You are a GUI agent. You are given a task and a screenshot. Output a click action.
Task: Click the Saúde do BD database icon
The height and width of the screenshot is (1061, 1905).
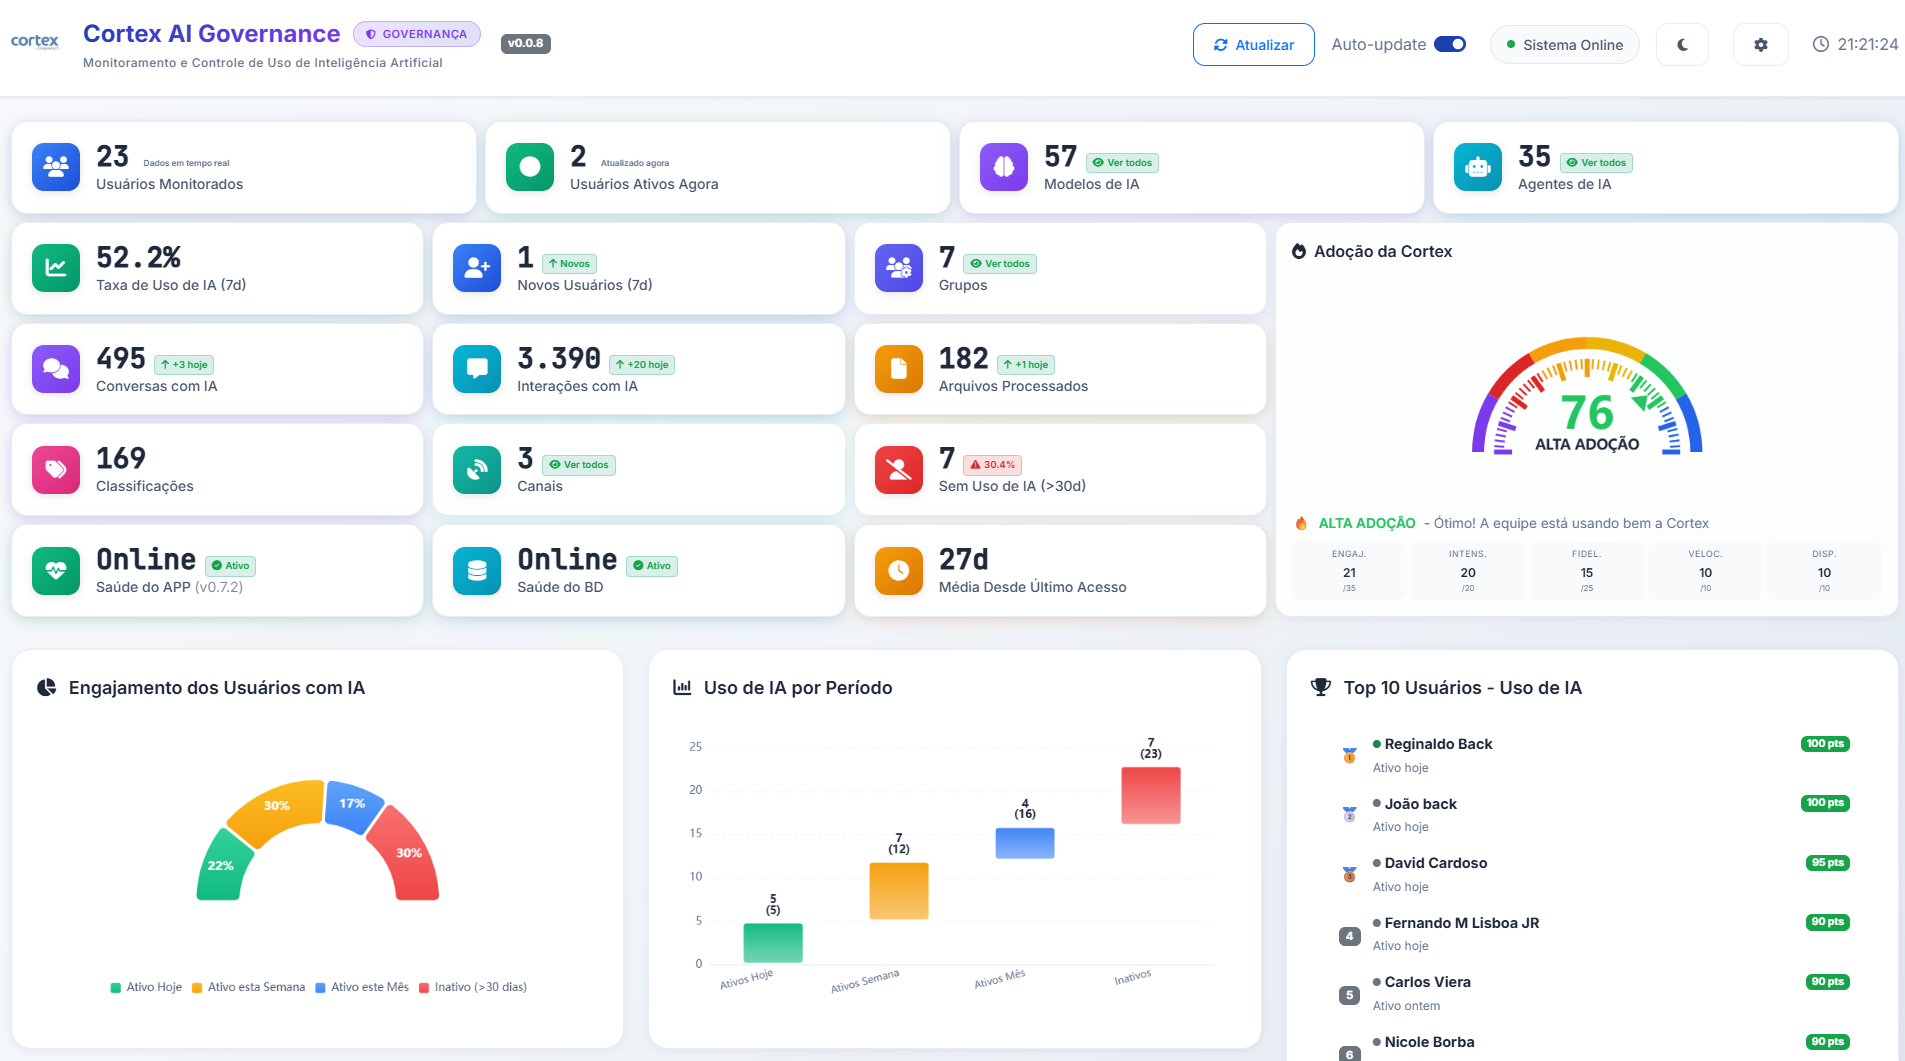tap(477, 570)
